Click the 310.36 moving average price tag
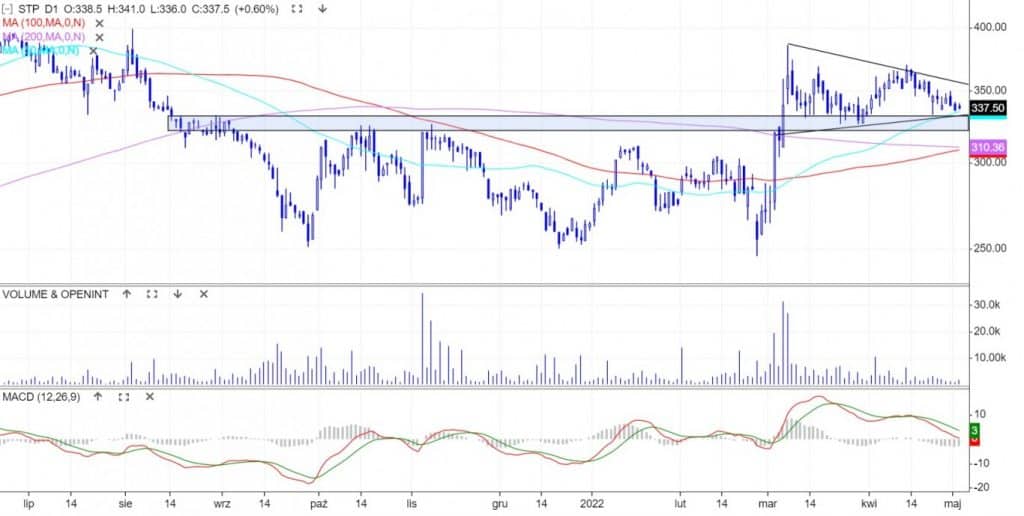Screen dimensions: 1024x516 987,147
